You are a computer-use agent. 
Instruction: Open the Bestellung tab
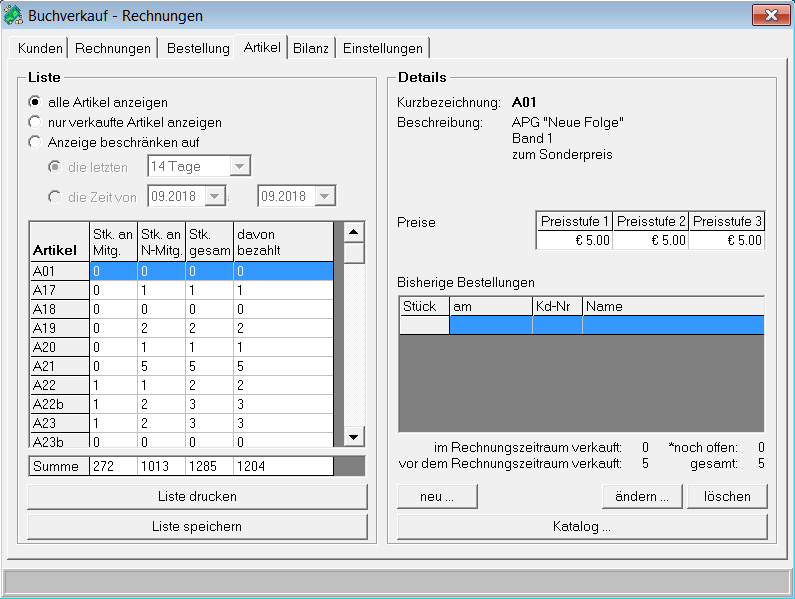pyautogui.click(x=197, y=48)
